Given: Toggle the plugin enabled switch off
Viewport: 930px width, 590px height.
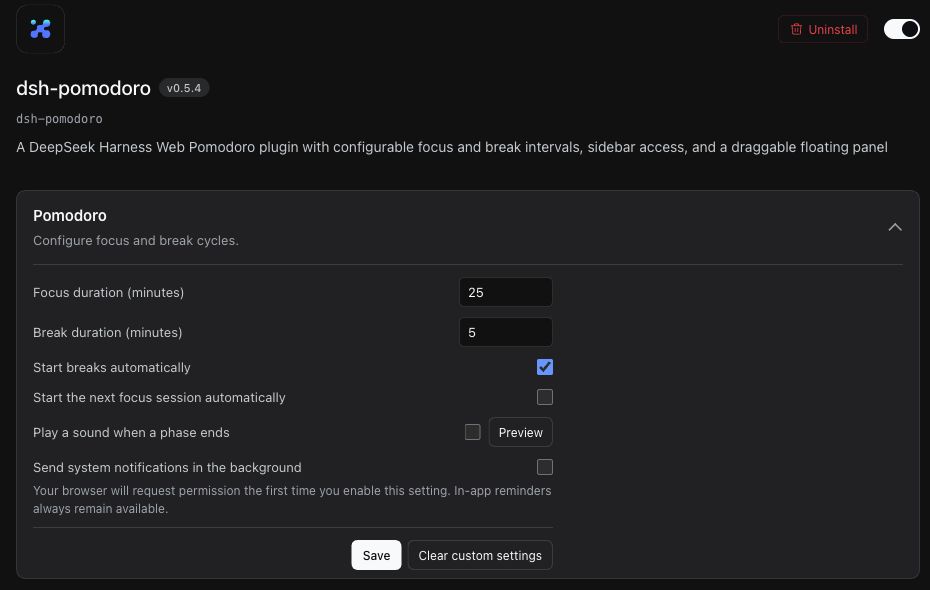Looking at the screenshot, I should 901,29.
